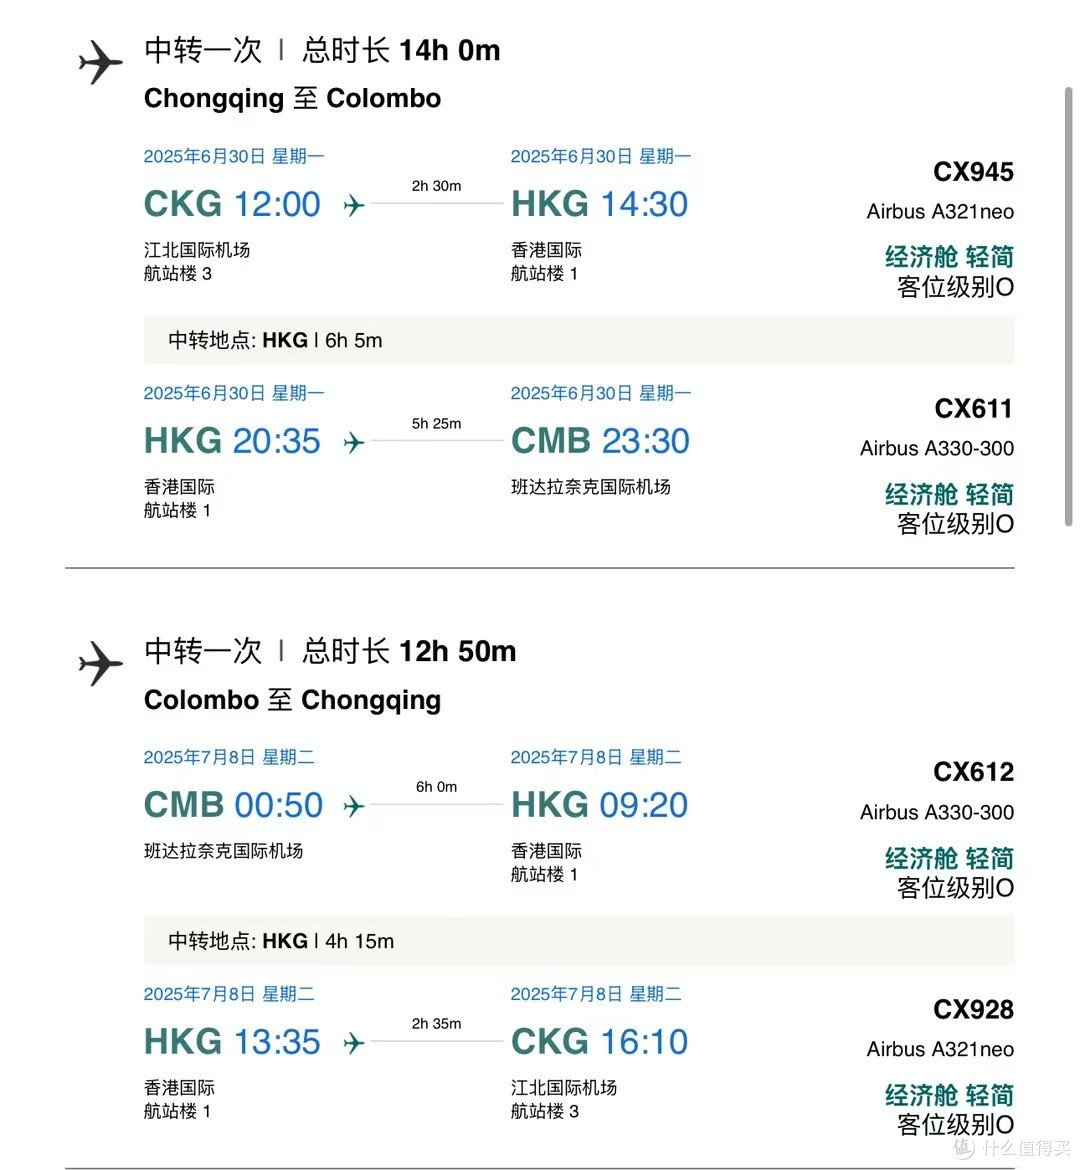
Task: Click the flight icon beside CMB 00:50
Action: tap(352, 805)
